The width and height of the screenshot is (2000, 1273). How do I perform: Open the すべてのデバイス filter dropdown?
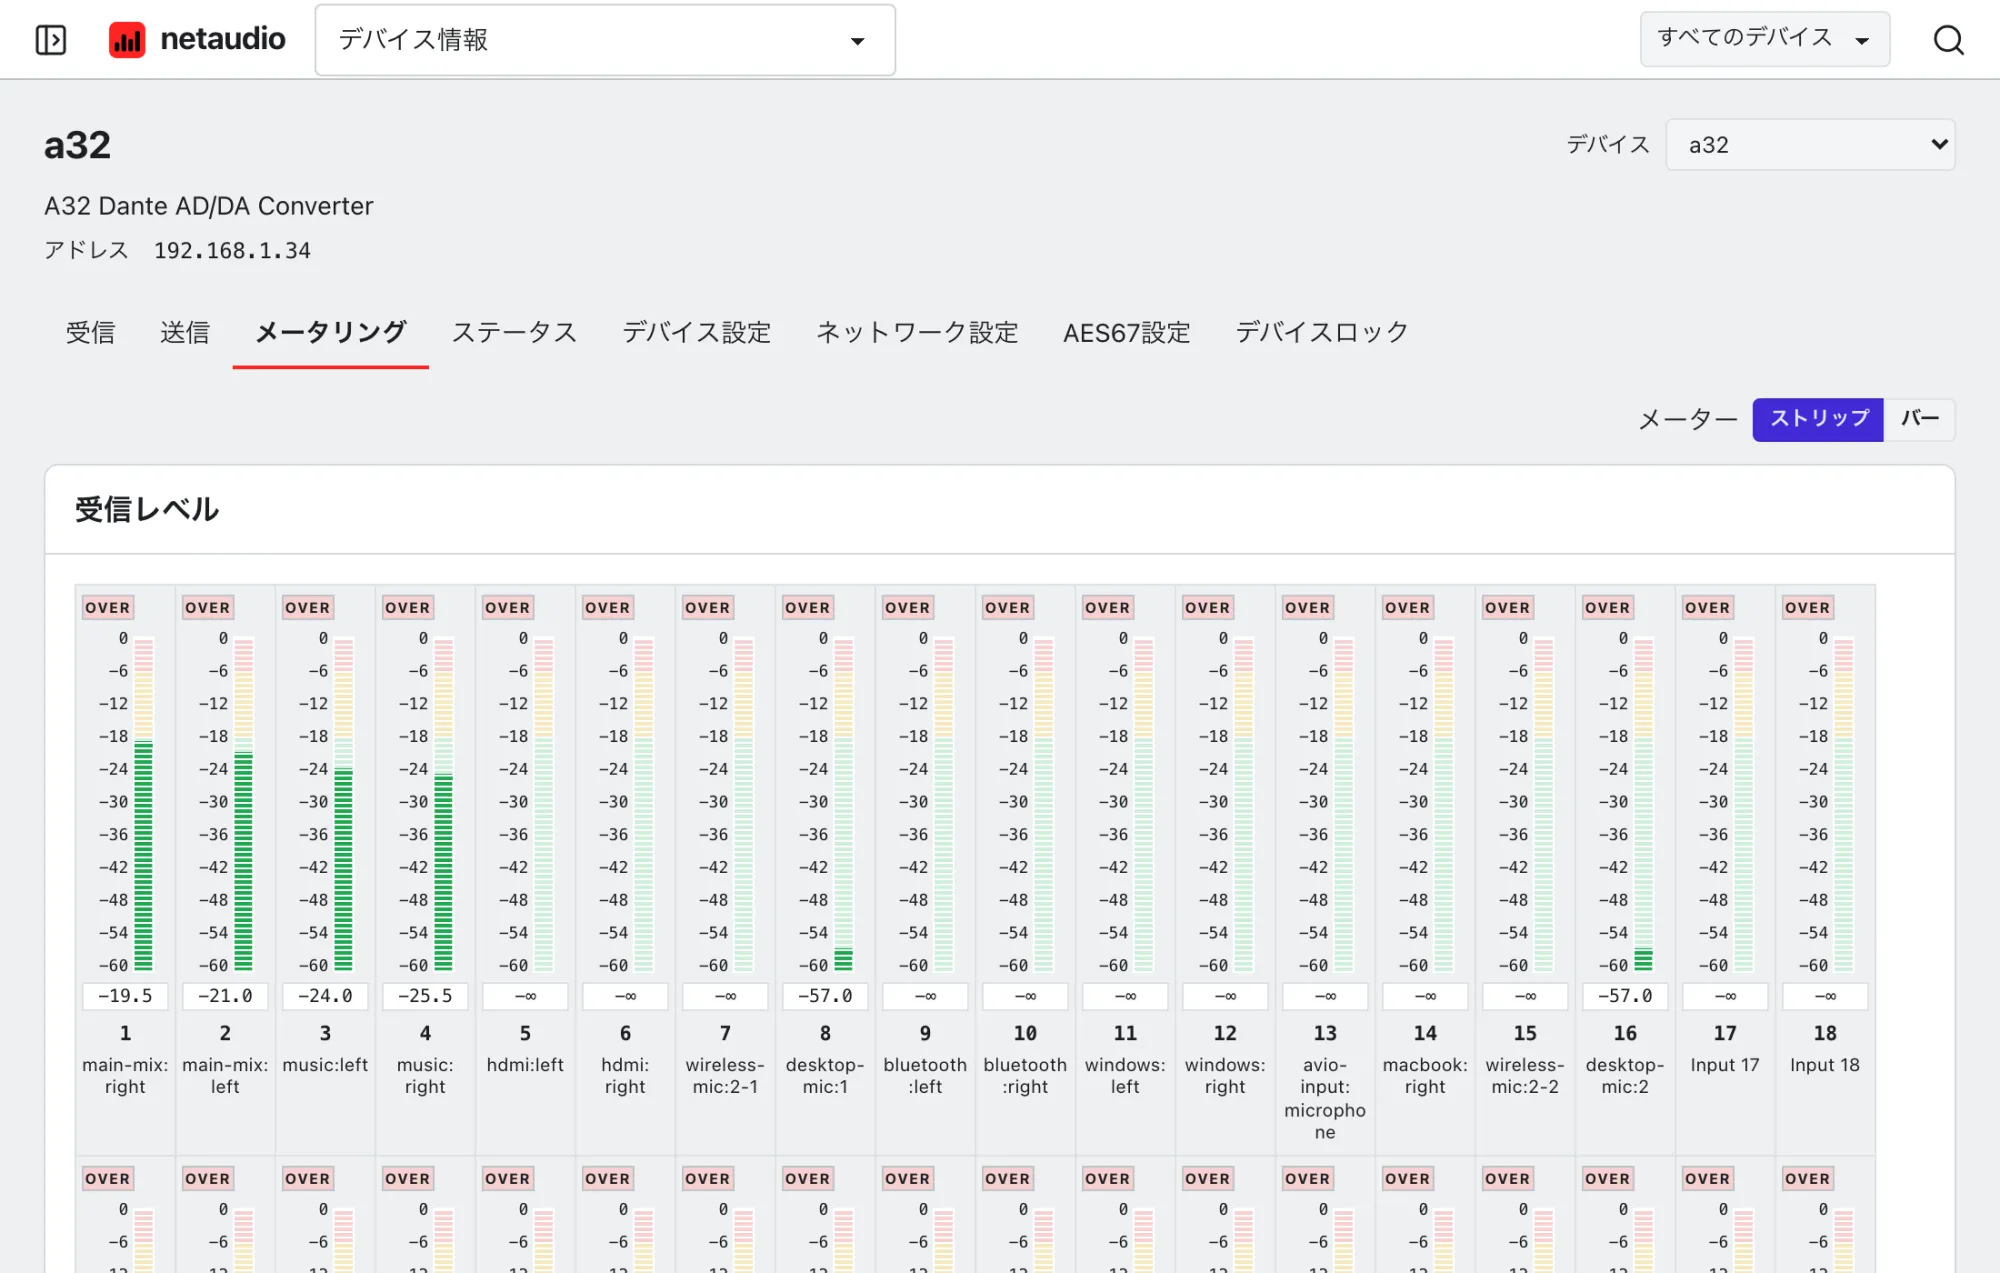pos(1764,39)
